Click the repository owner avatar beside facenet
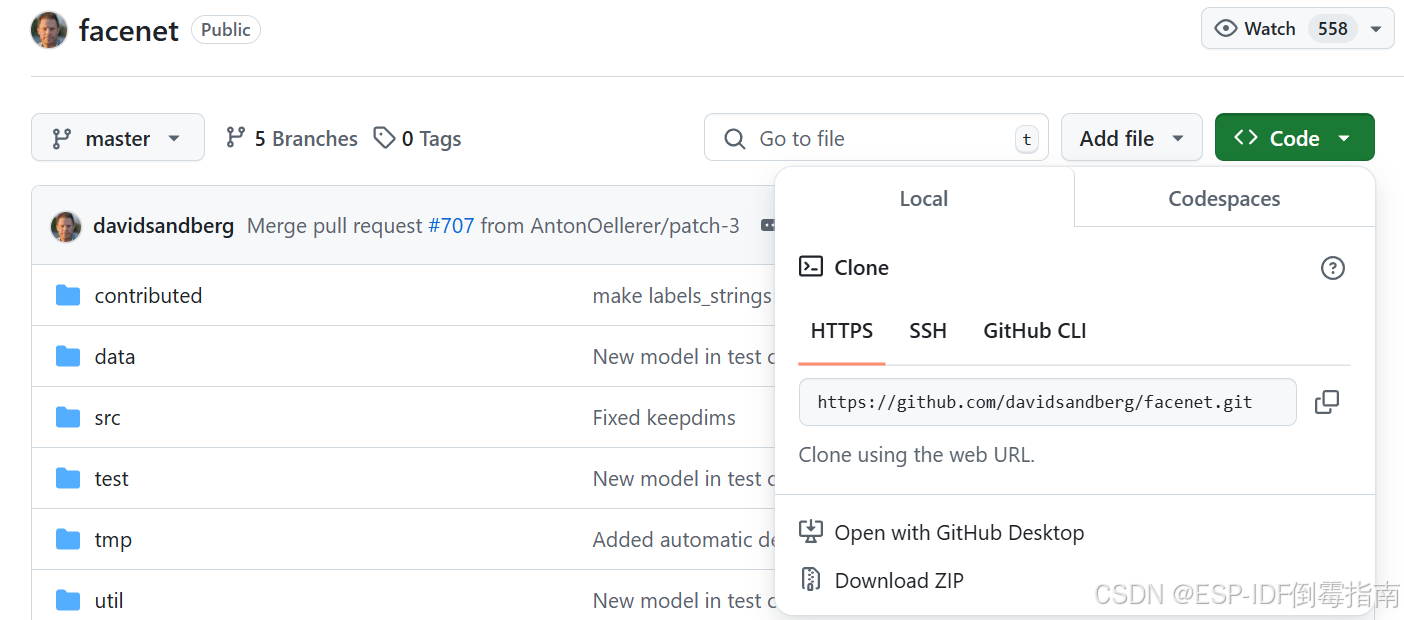 point(49,30)
